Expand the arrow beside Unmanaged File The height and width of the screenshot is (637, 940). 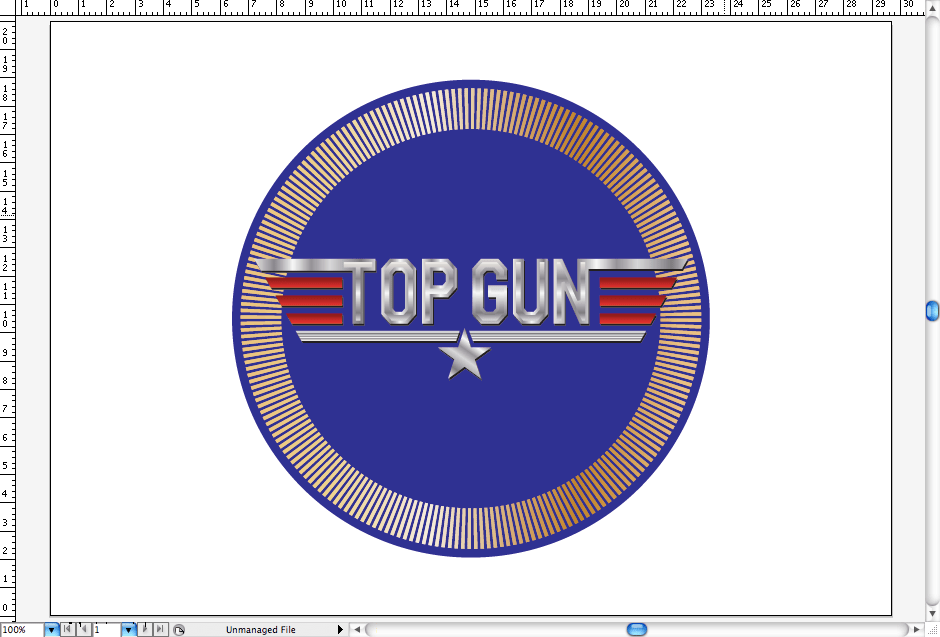pyautogui.click(x=341, y=629)
